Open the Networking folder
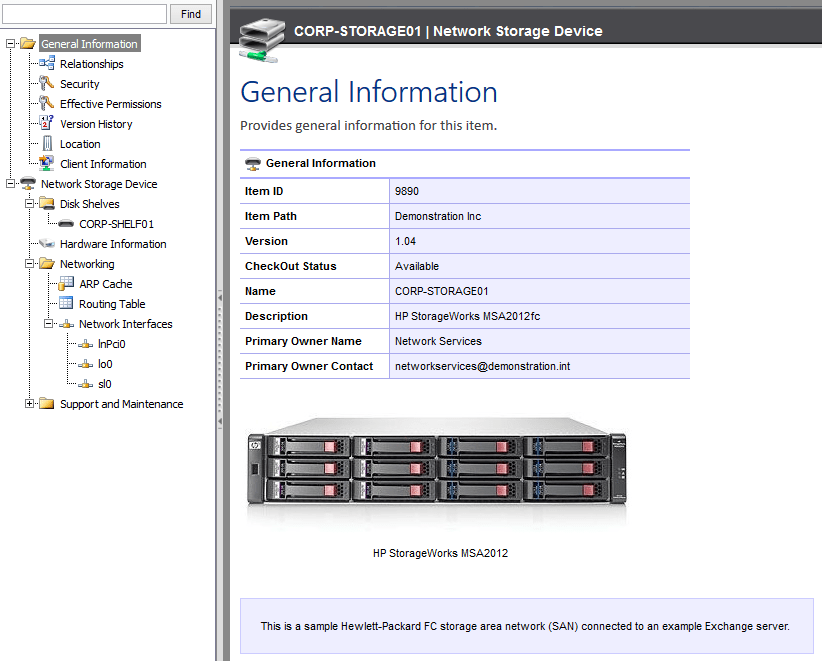The width and height of the screenshot is (822, 661). click(x=45, y=263)
